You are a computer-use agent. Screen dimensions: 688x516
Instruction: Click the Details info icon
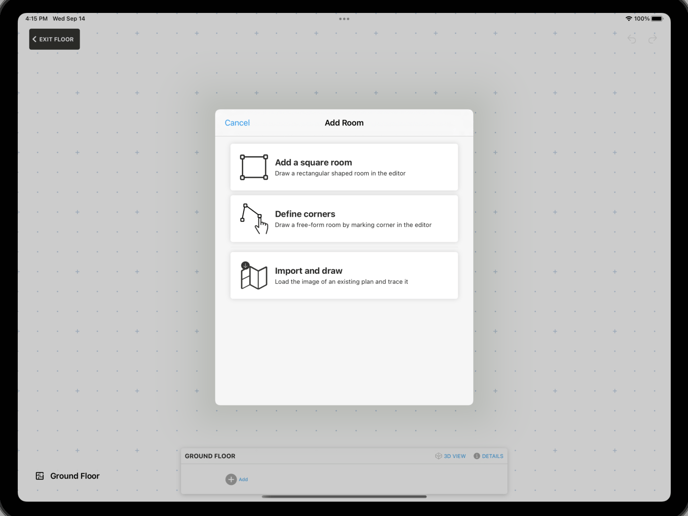pos(477,456)
